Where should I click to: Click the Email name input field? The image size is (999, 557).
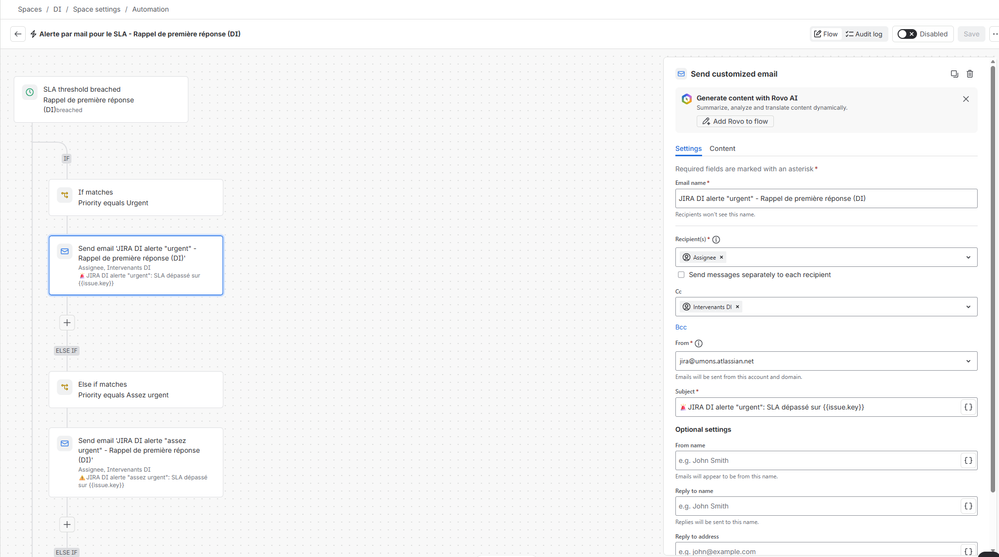tap(826, 198)
